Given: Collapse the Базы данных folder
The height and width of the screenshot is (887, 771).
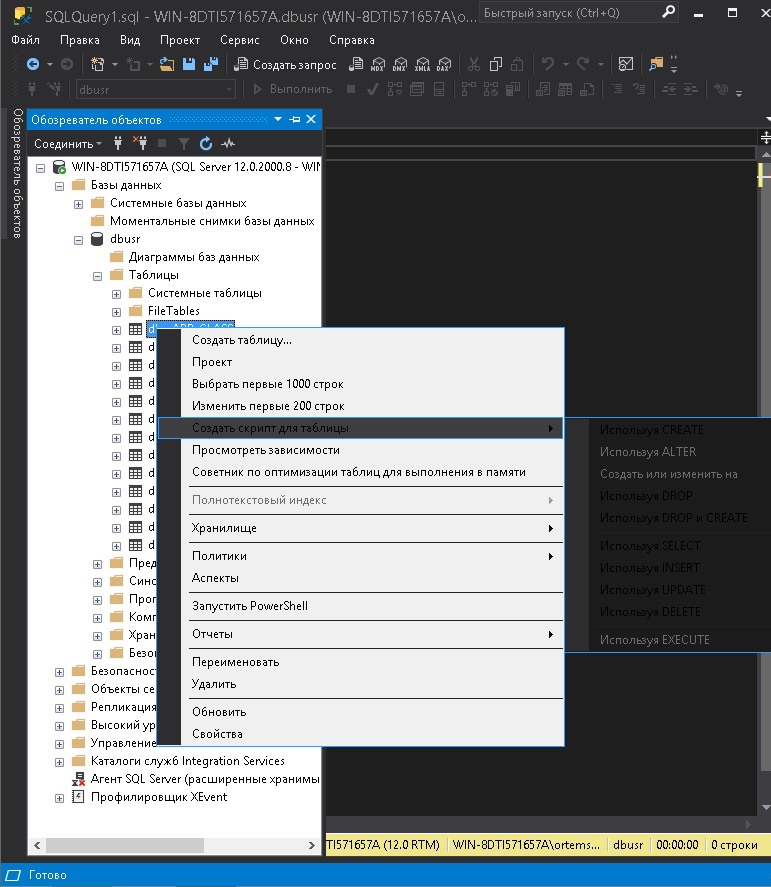Looking at the screenshot, I should pyautogui.click(x=59, y=186).
